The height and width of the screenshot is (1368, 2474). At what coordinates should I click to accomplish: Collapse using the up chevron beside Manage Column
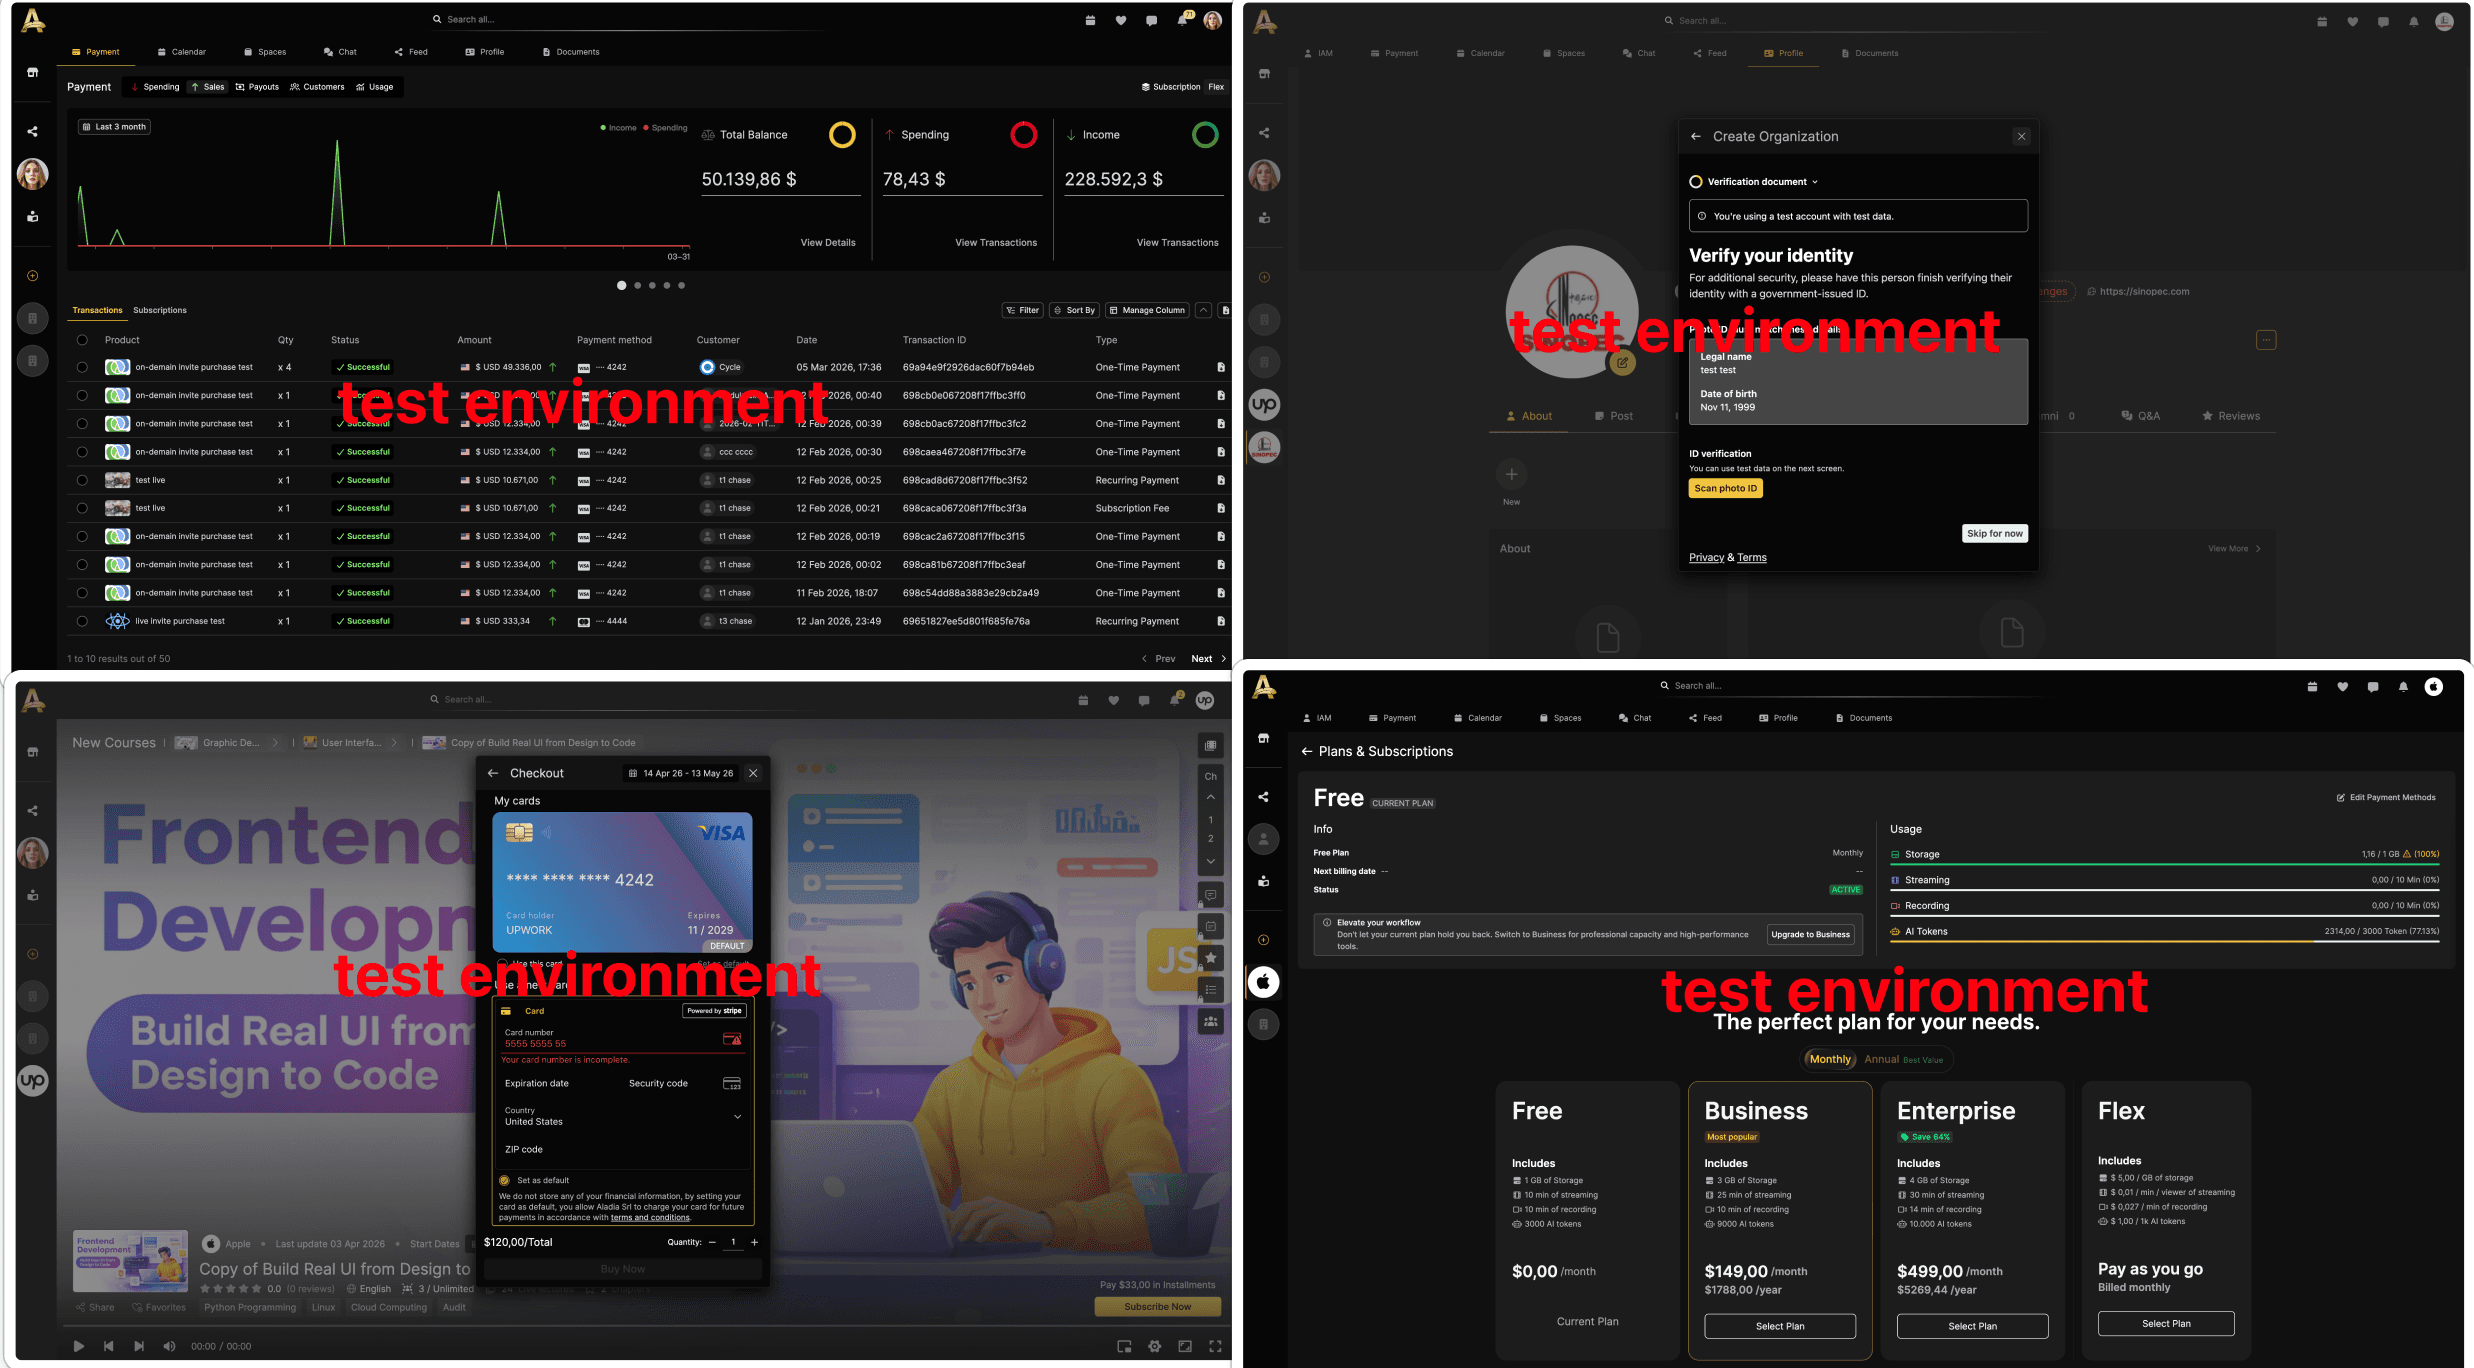pyautogui.click(x=1204, y=311)
